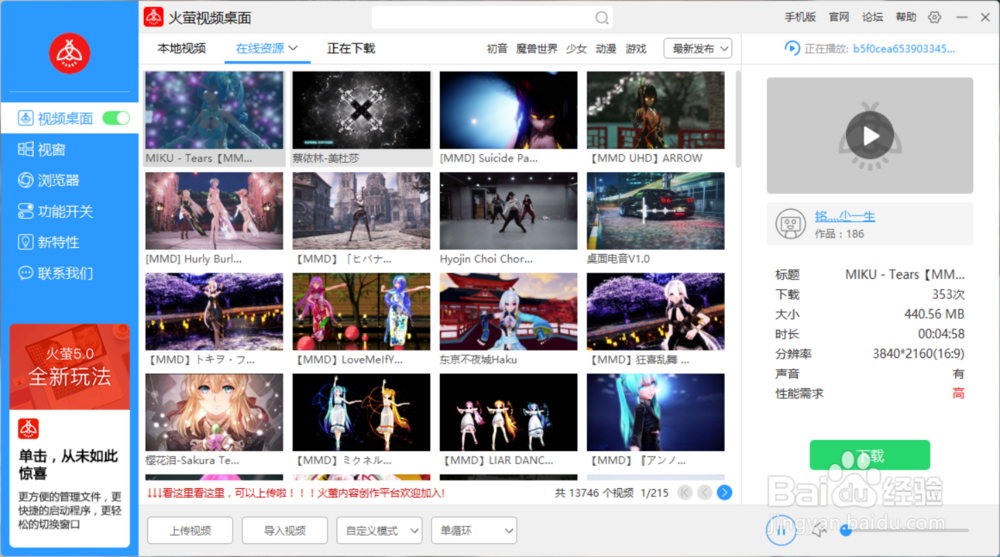
Task: Open the 浏览器 sidebar section
Action: (x=48, y=181)
